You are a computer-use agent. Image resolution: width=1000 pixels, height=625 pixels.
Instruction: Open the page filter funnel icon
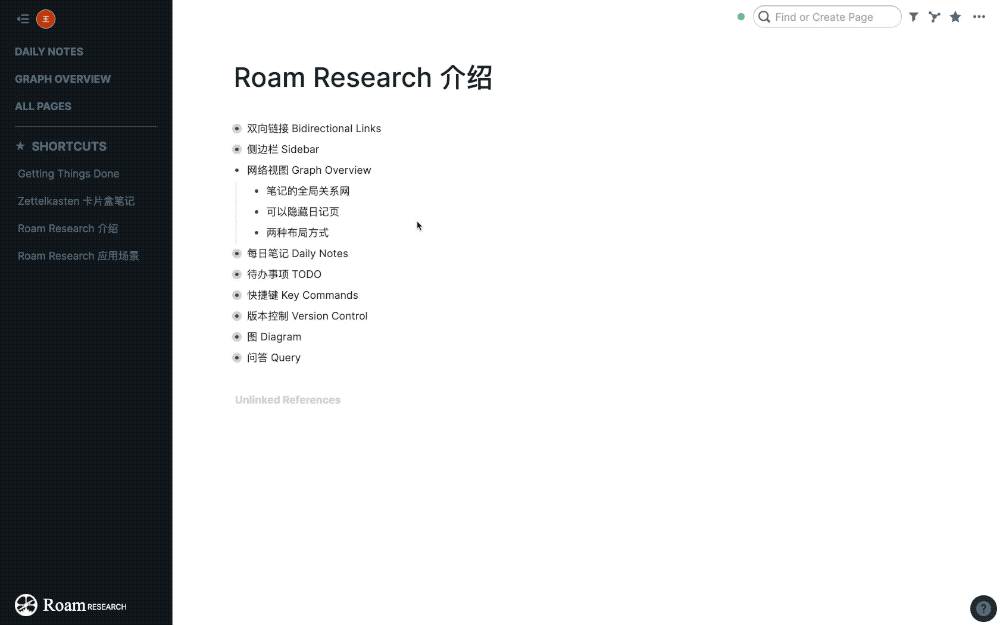914,17
